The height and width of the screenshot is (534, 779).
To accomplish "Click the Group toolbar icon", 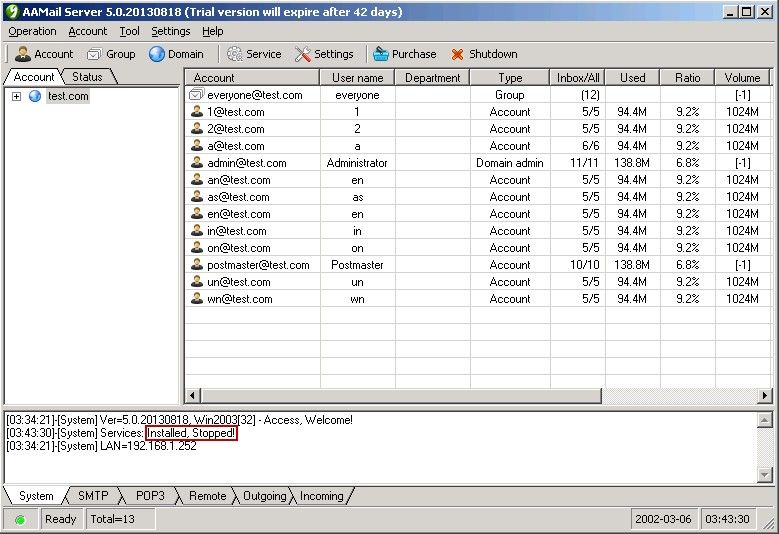I will (x=94, y=54).
